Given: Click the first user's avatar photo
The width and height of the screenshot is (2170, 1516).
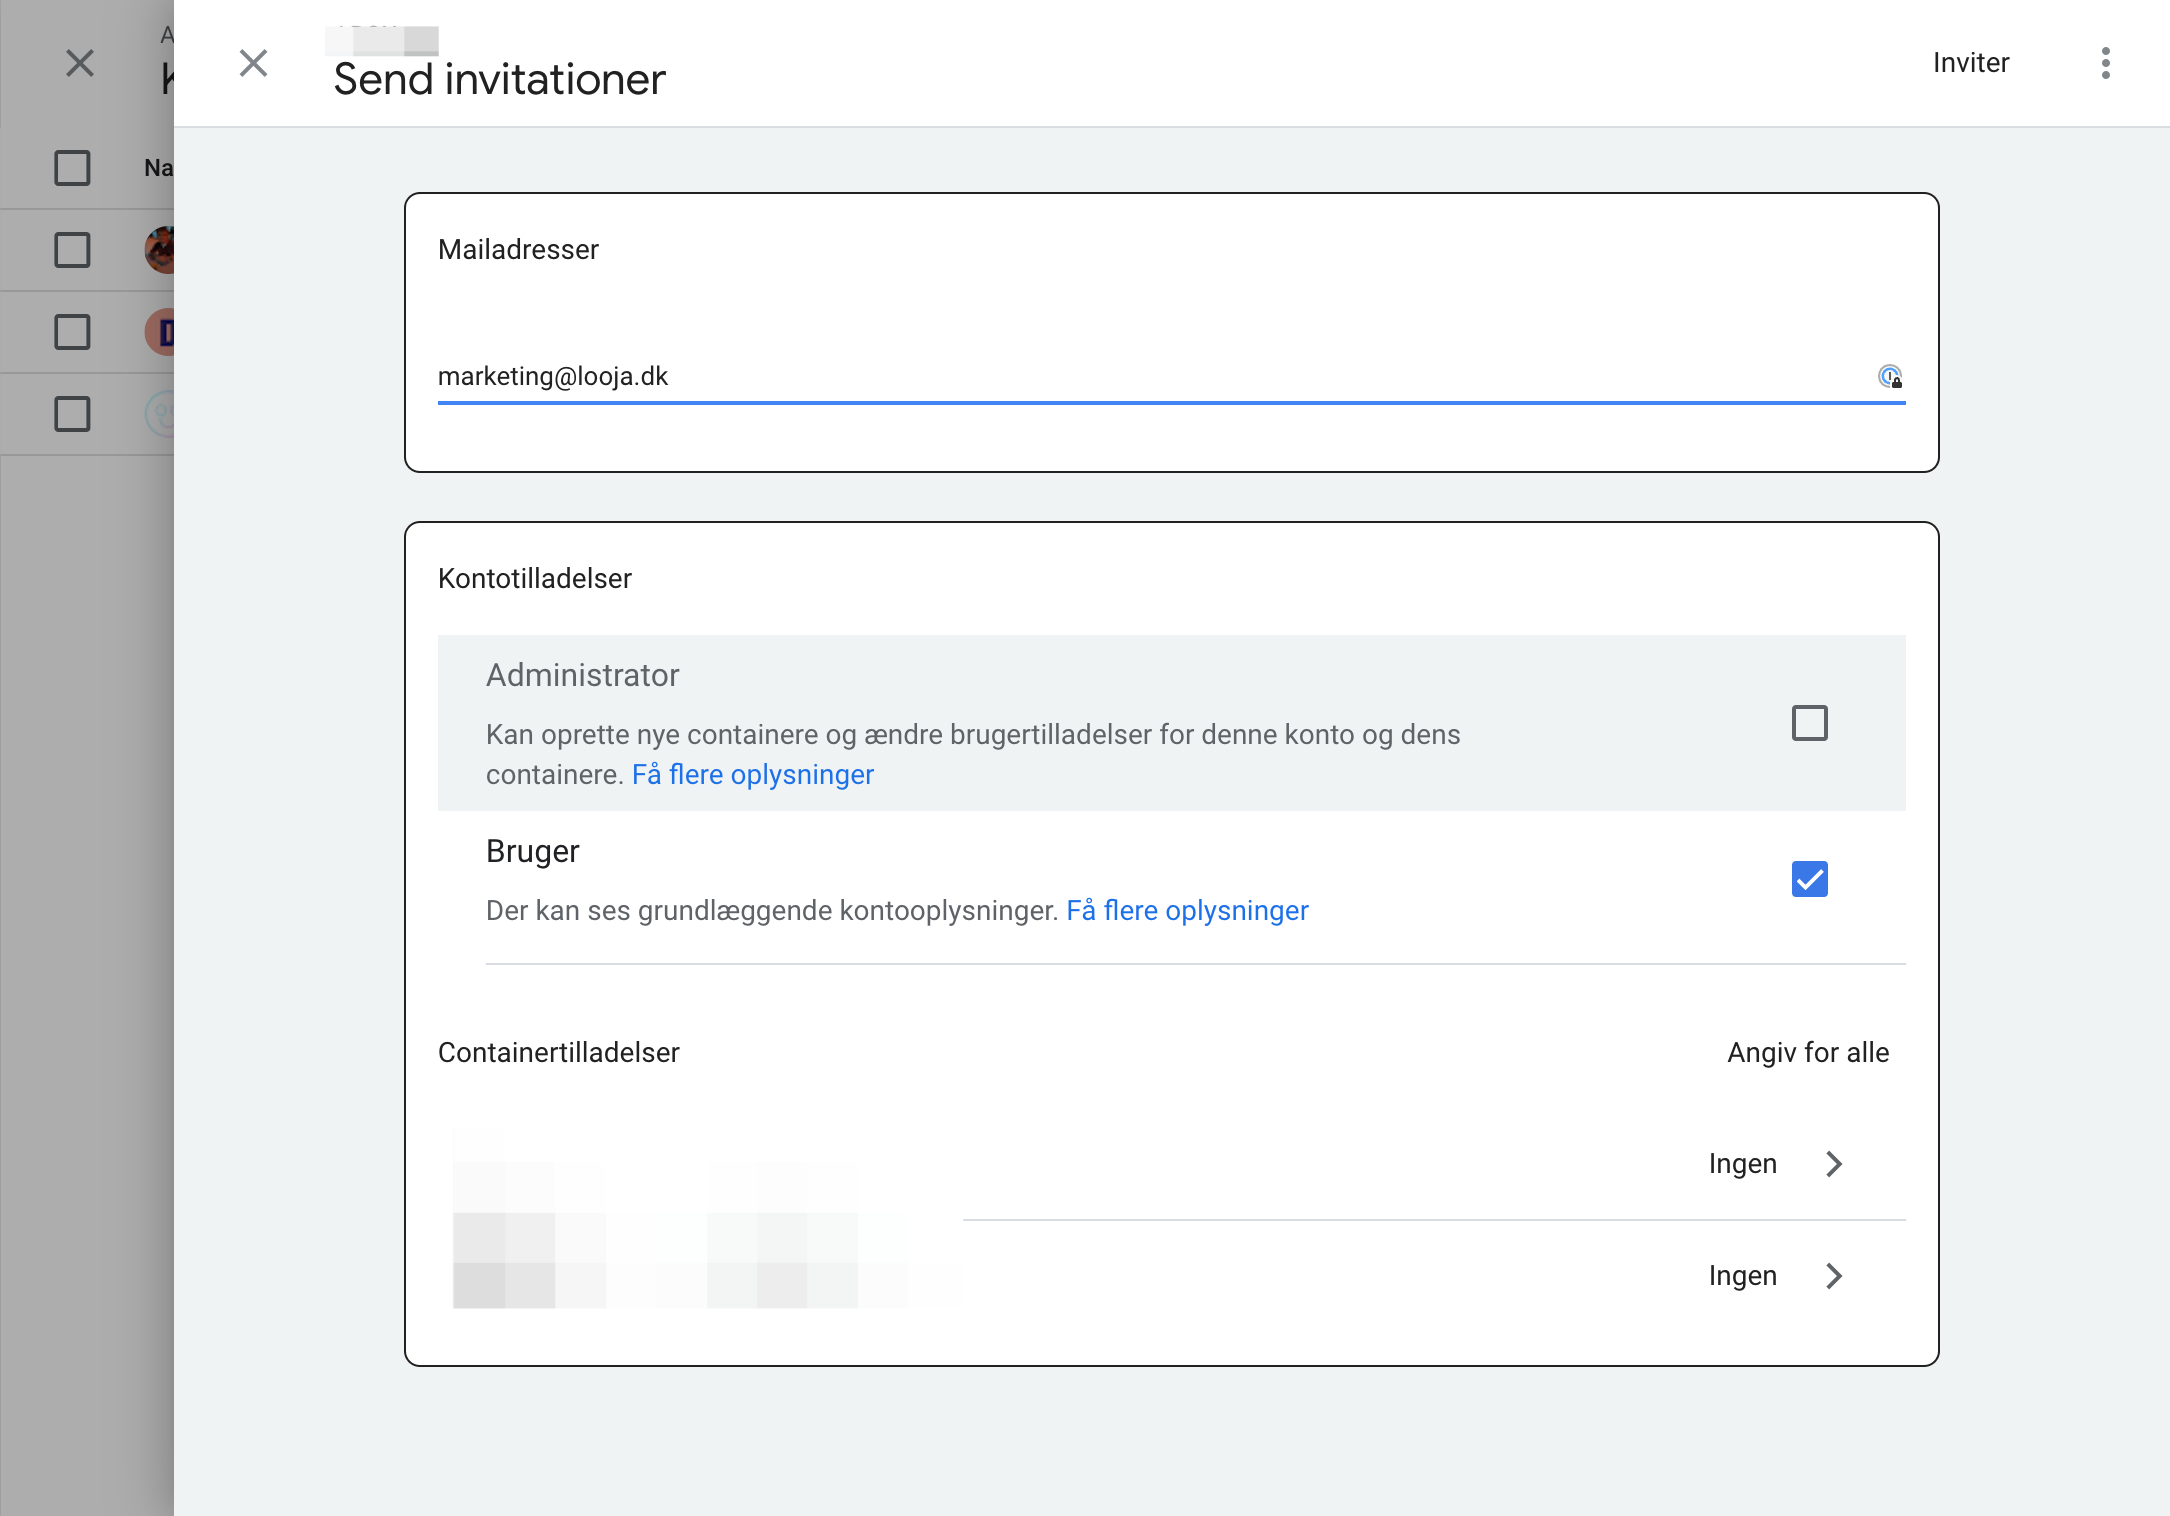Looking at the screenshot, I should 161,250.
